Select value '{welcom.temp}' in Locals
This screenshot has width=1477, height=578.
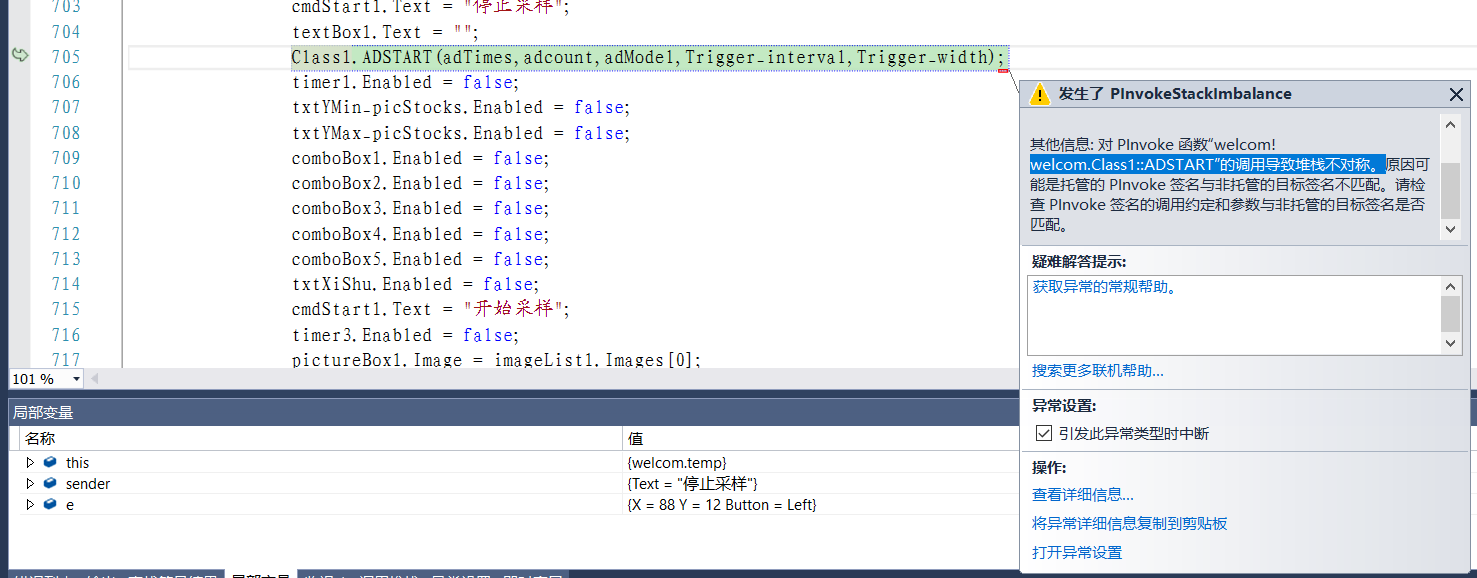click(677, 462)
